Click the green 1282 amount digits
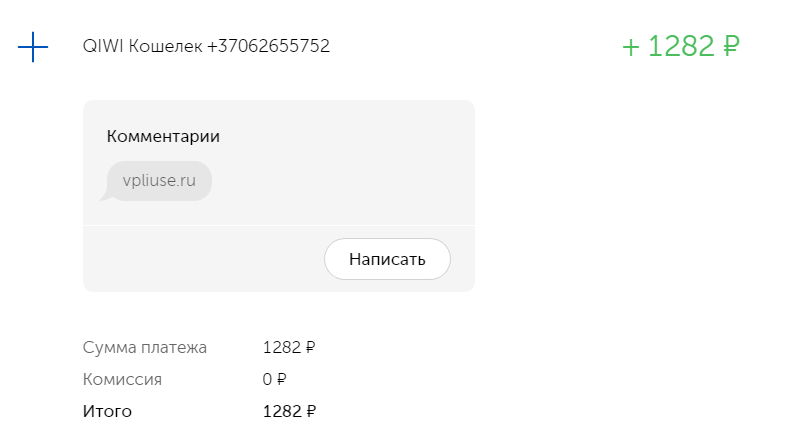 pos(681,46)
